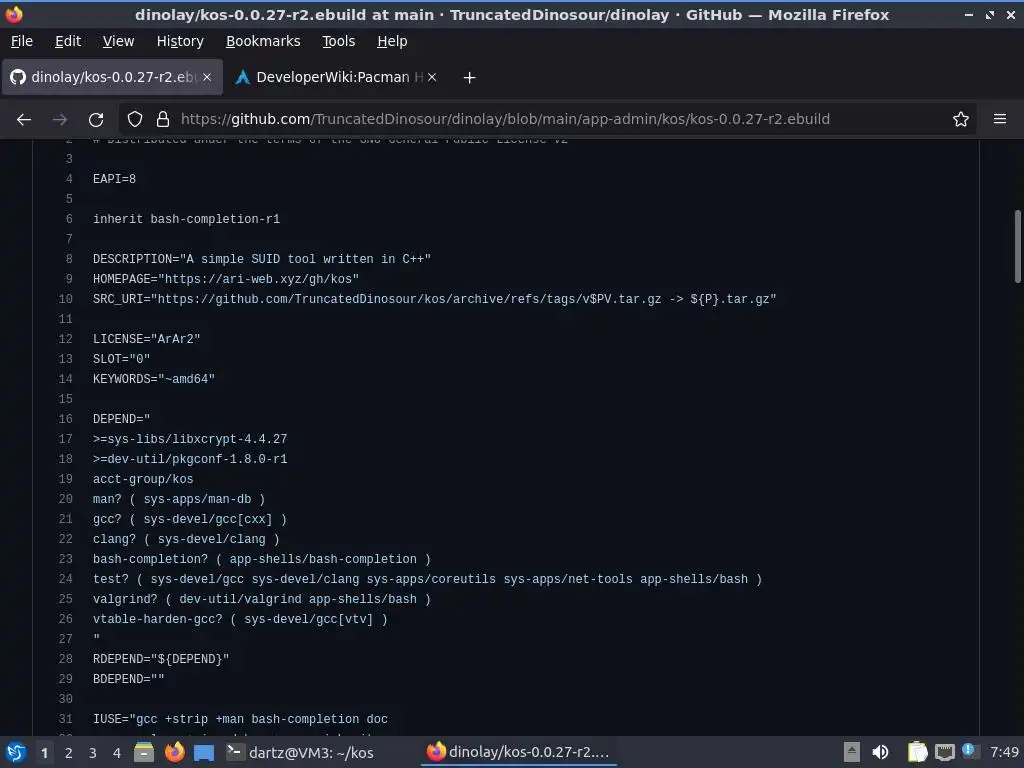
Task: Open the desktop start menu launcher
Action: click(x=16, y=752)
